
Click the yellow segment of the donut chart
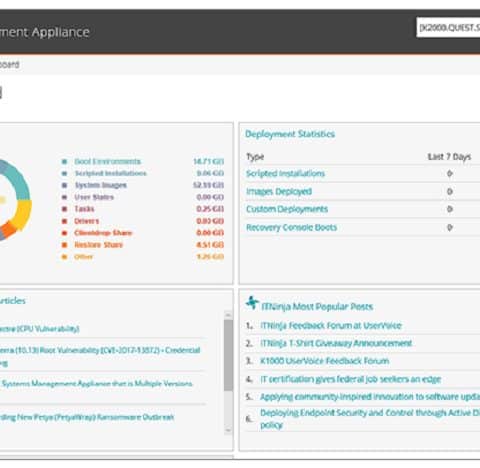(x=23, y=215)
